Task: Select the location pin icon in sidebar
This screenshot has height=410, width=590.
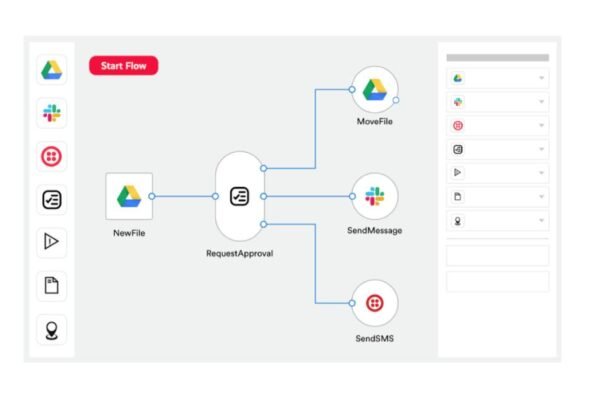Action: 52,330
